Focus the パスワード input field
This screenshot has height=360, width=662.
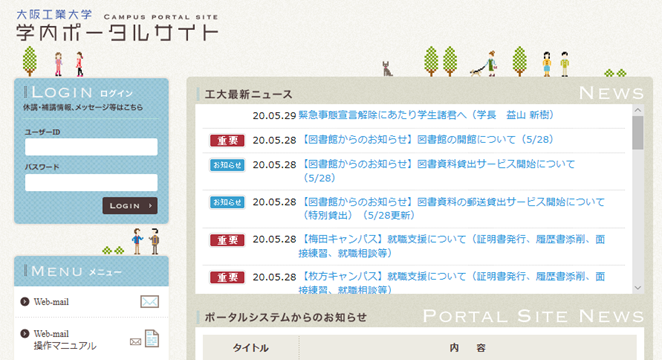pyautogui.click(x=91, y=182)
